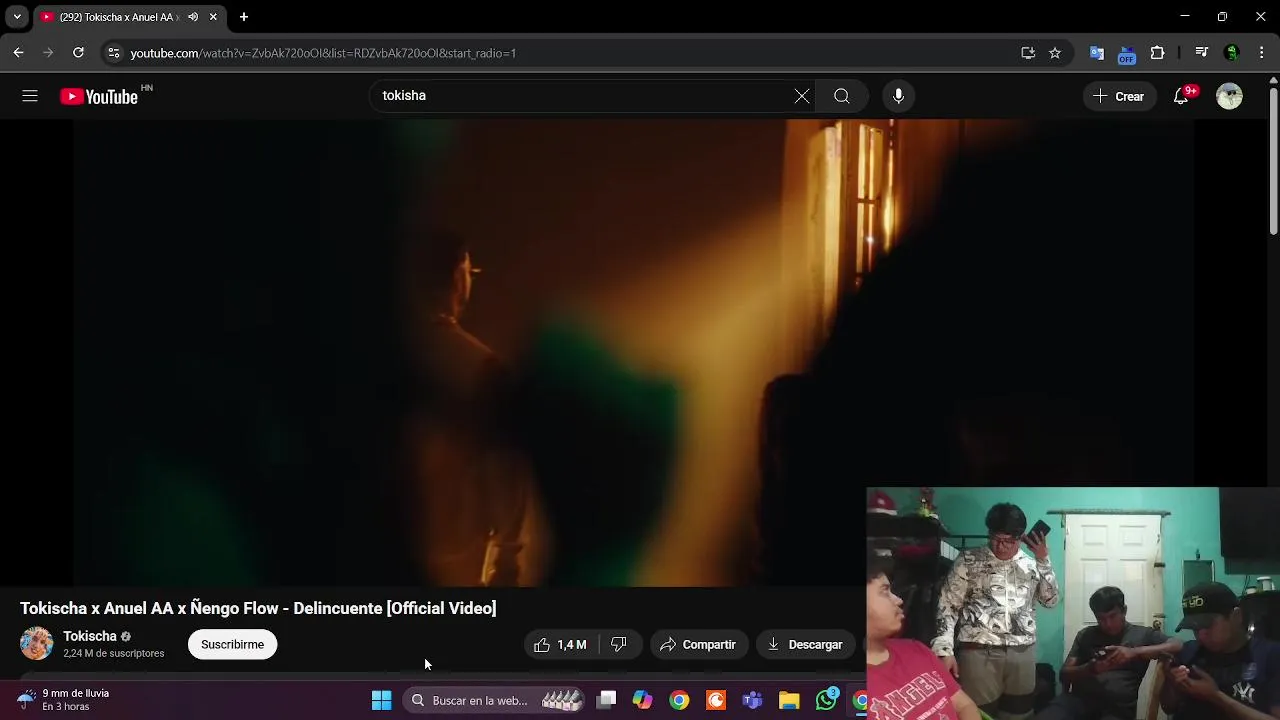Open the Tokischa channel name link

pos(90,636)
